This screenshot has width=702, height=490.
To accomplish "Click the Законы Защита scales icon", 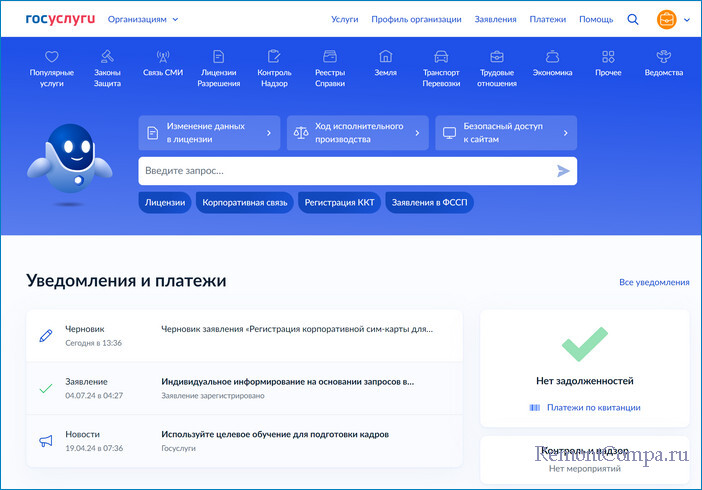I will pyautogui.click(x=107, y=57).
